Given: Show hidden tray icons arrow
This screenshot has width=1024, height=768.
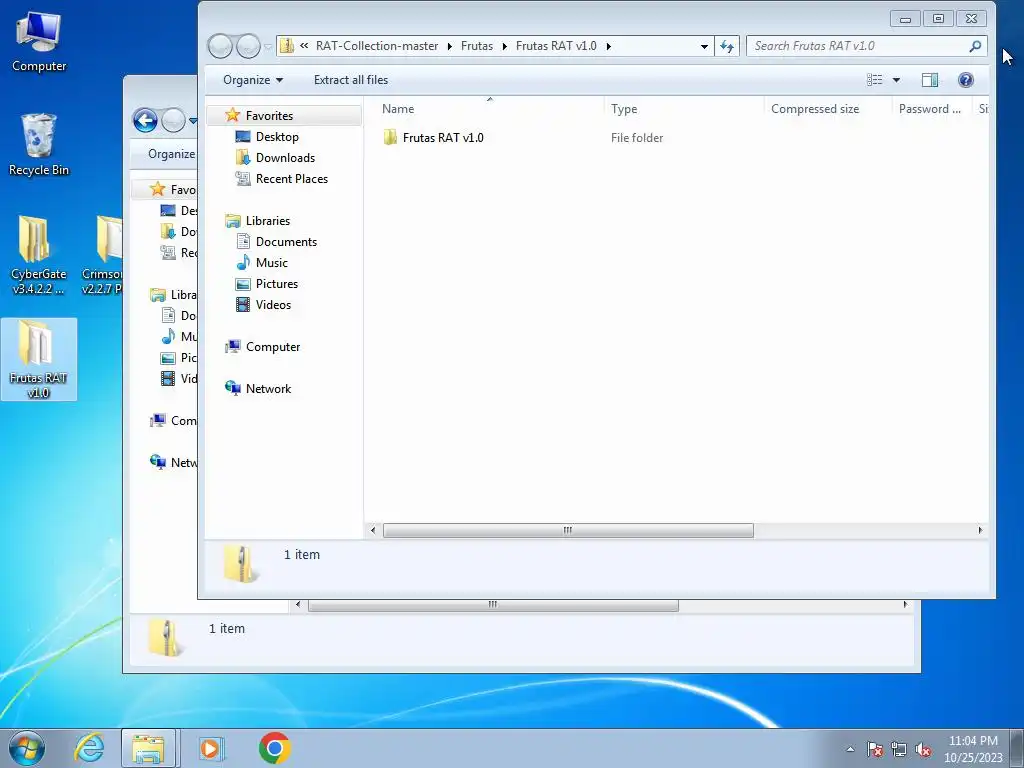Looking at the screenshot, I should (x=850, y=749).
